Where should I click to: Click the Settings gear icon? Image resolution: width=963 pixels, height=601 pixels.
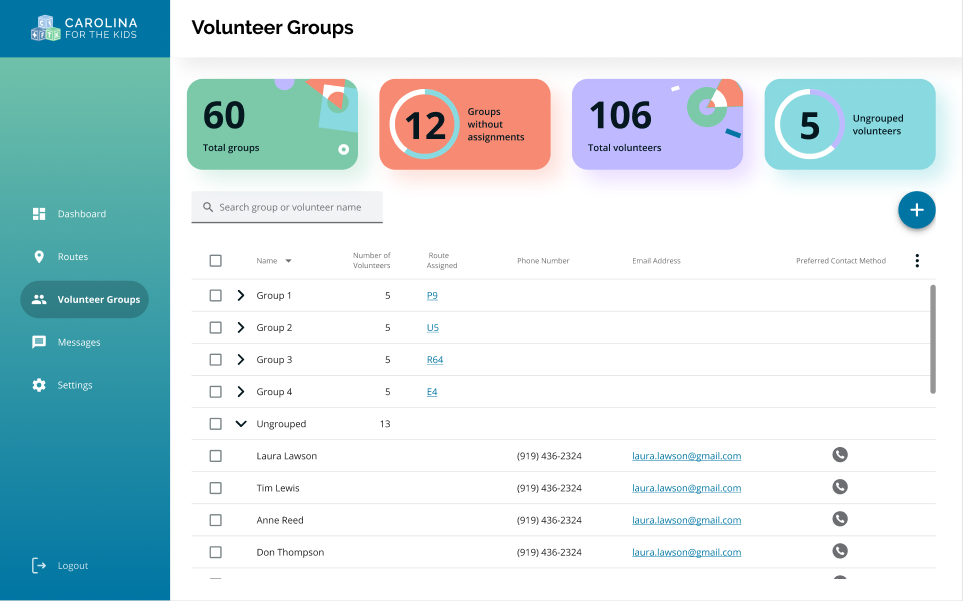pos(39,385)
